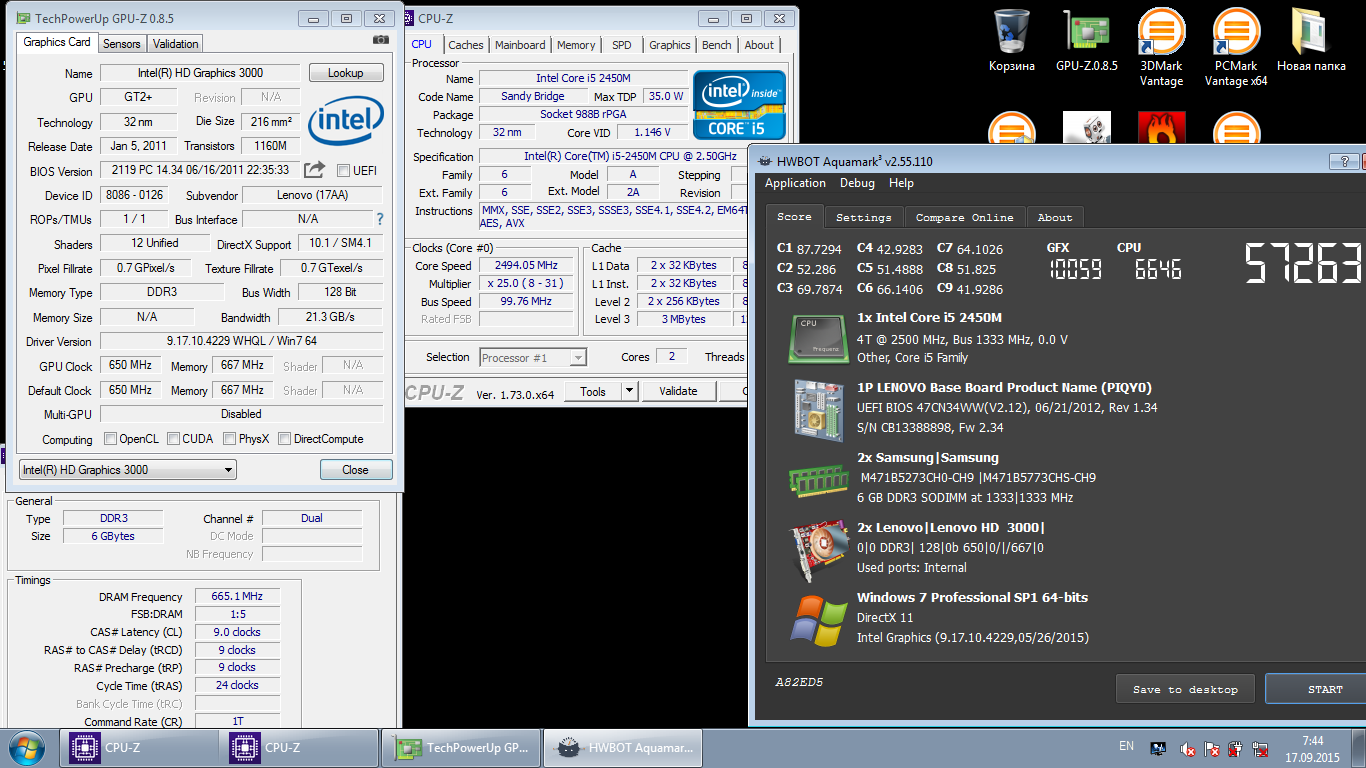This screenshot has height=768, width=1366.
Task: Open the Processor #1 selection dropdown
Action: click(x=533, y=357)
